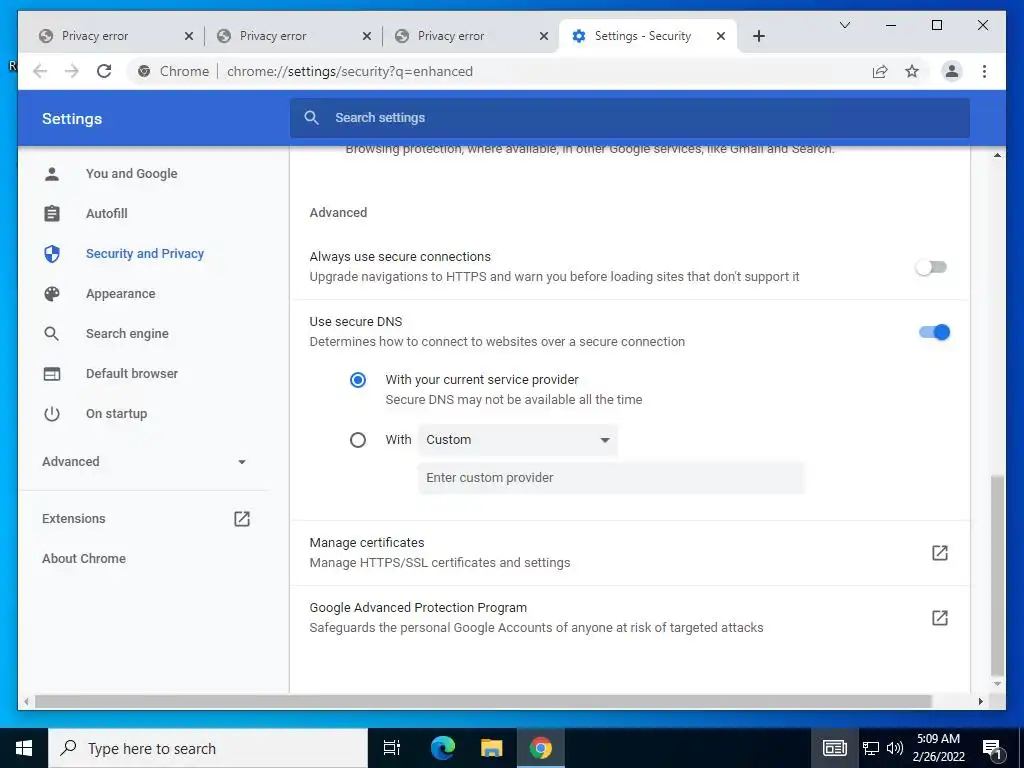Open Autofill settings
Screen dimensions: 1024x768
[x=106, y=214]
